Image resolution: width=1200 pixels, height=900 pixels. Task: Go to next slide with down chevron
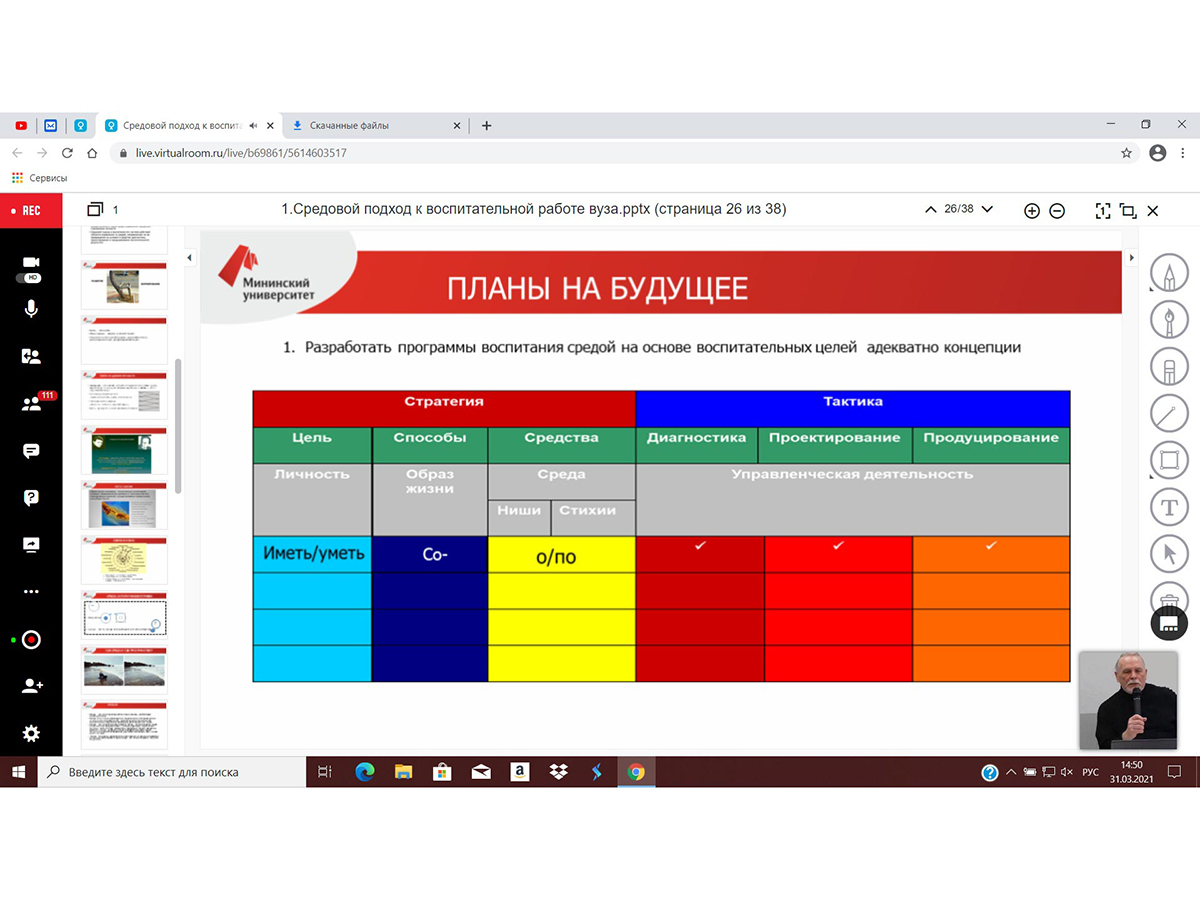point(988,209)
